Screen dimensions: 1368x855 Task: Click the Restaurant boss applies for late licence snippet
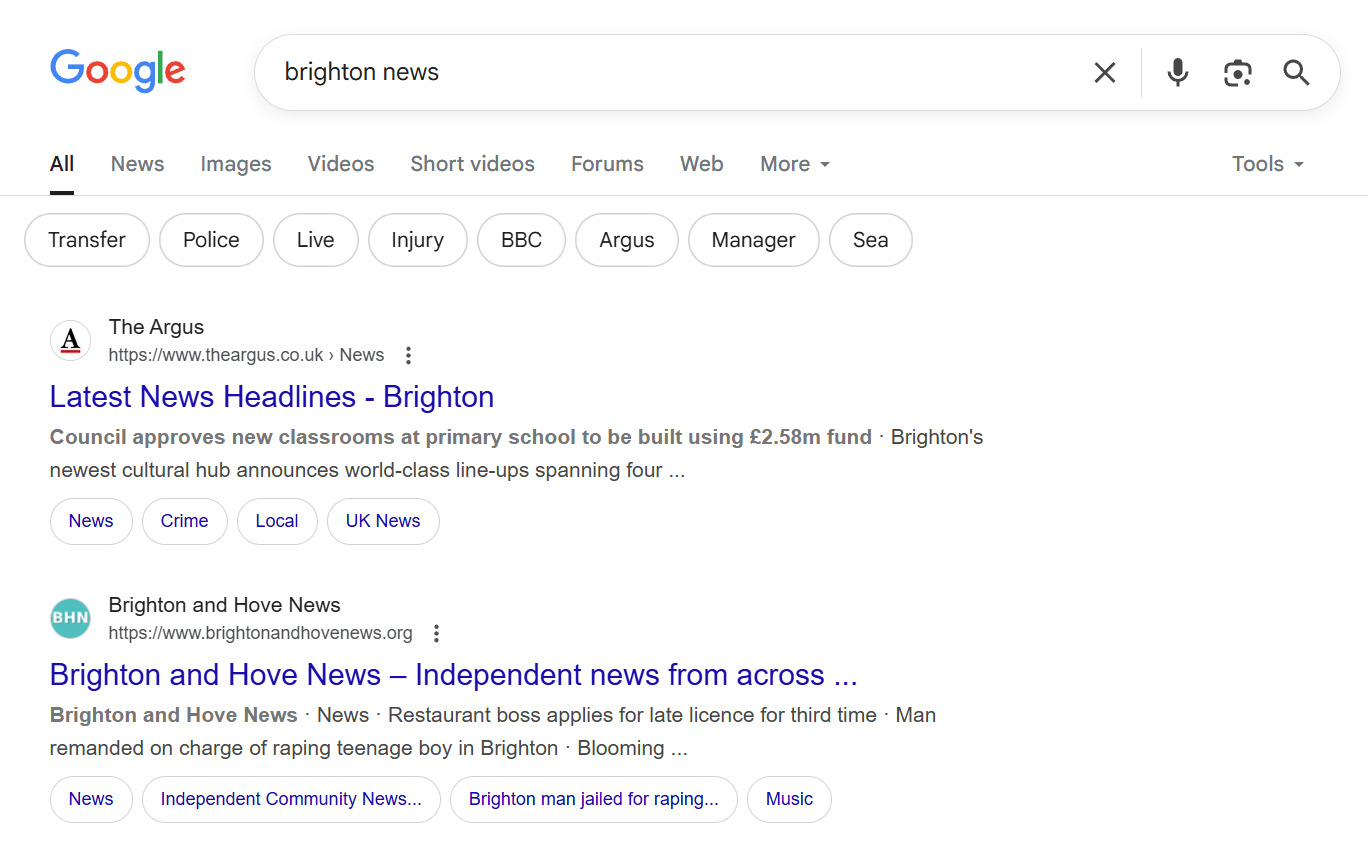click(x=632, y=715)
